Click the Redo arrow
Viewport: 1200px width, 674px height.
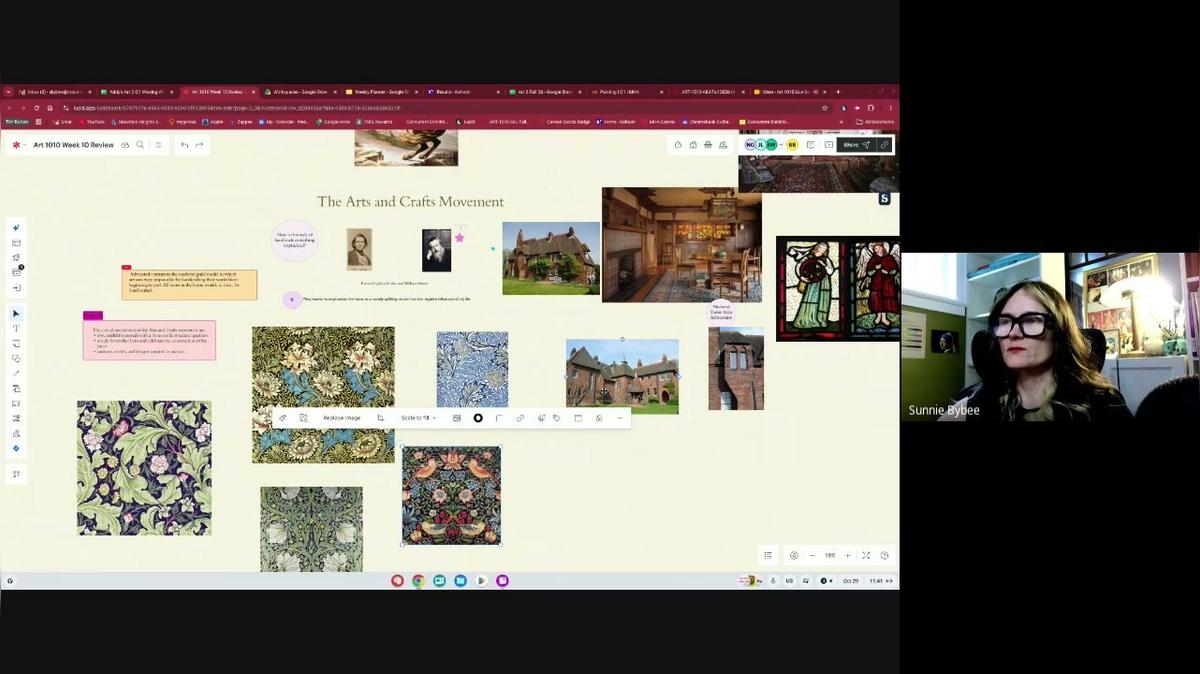tap(199, 145)
